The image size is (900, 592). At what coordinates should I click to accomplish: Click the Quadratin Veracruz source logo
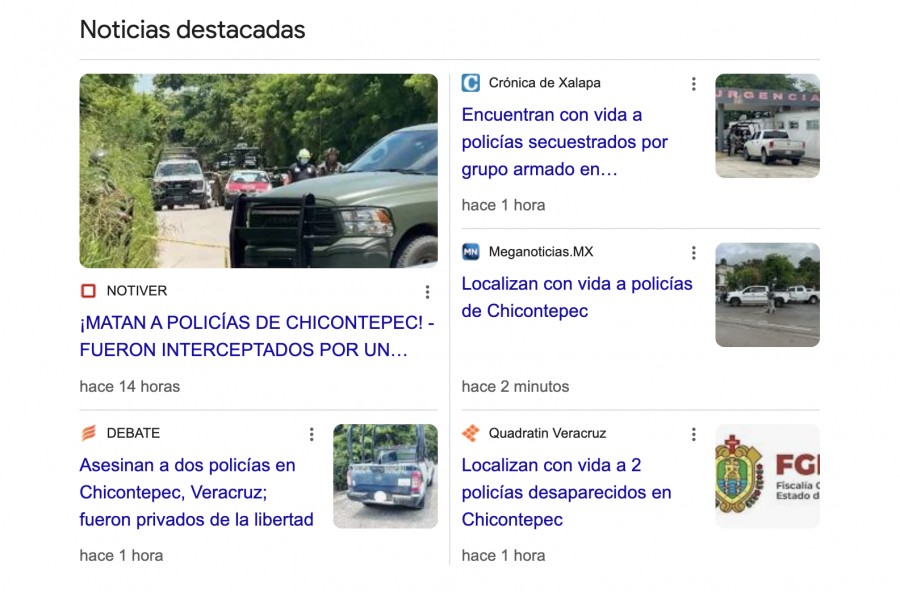tap(471, 433)
